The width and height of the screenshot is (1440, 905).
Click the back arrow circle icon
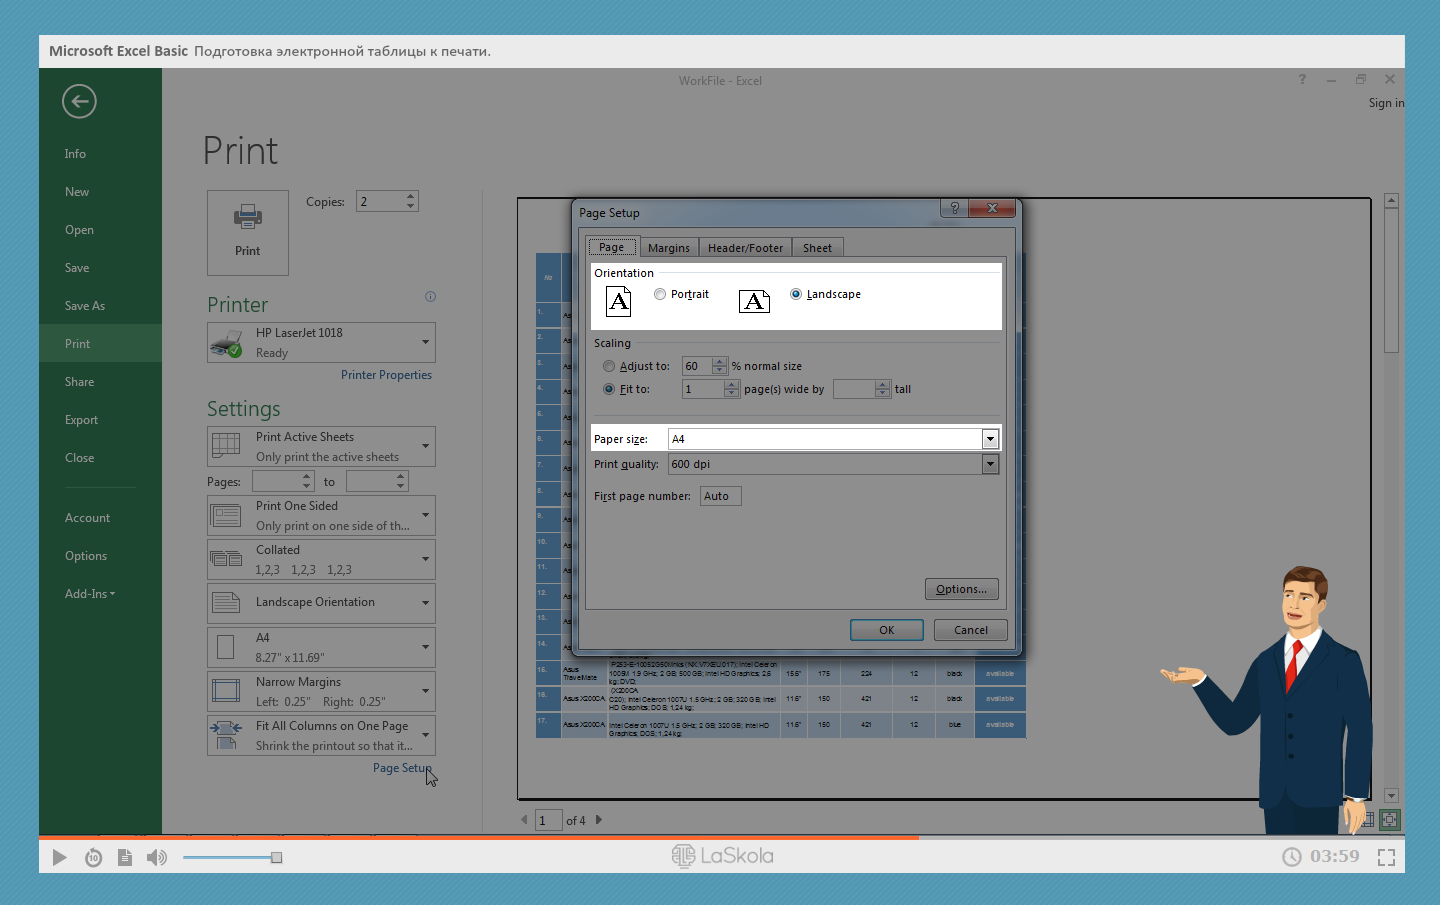click(79, 101)
